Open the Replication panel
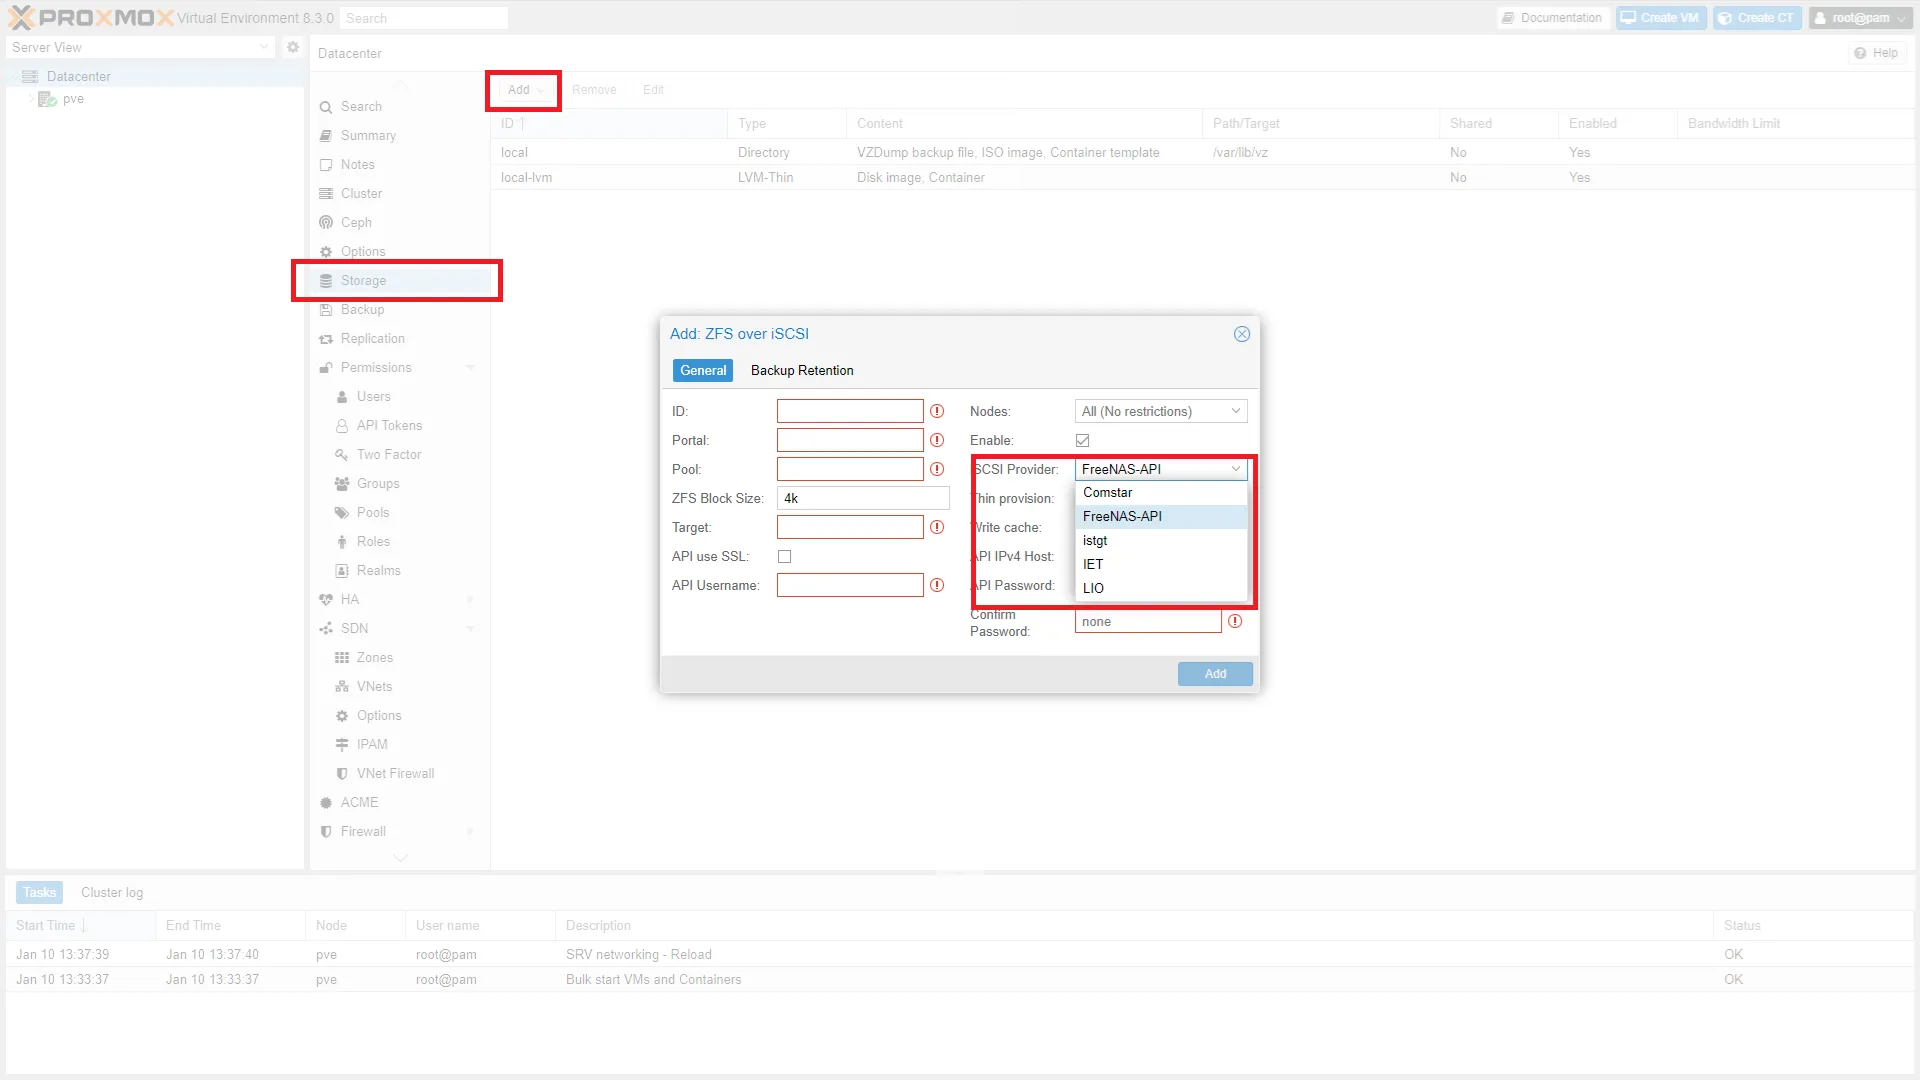The height and width of the screenshot is (1080, 1920). [x=372, y=339]
